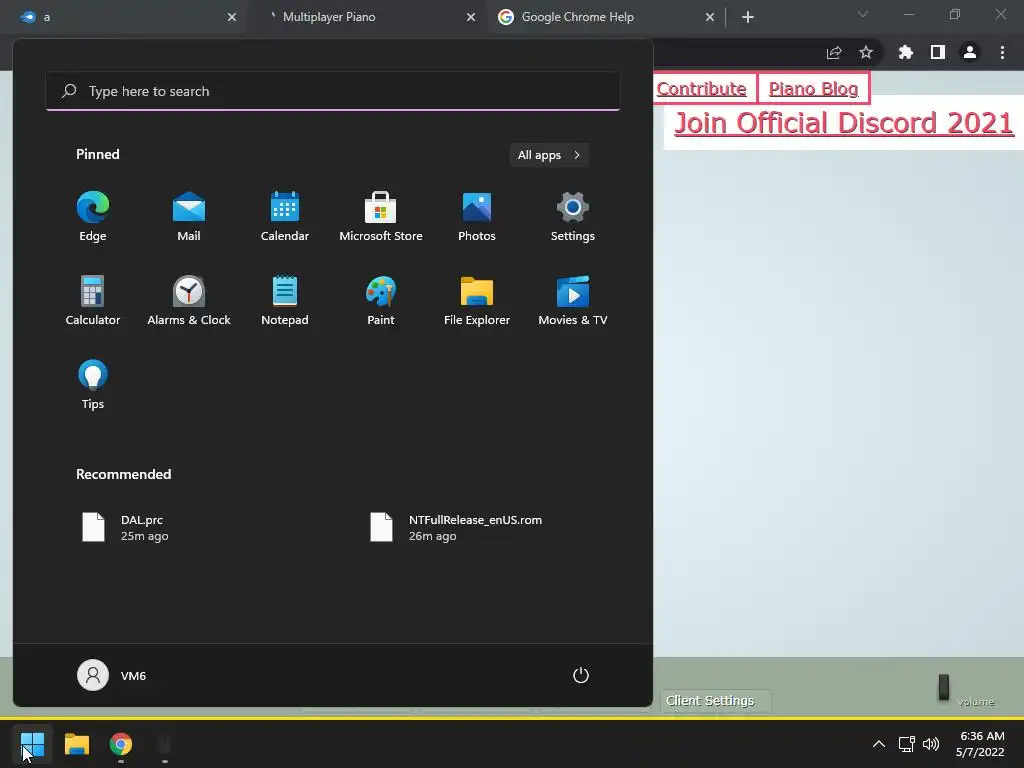
Task: Open recommended file DAL.prc
Action: (125, 528)
